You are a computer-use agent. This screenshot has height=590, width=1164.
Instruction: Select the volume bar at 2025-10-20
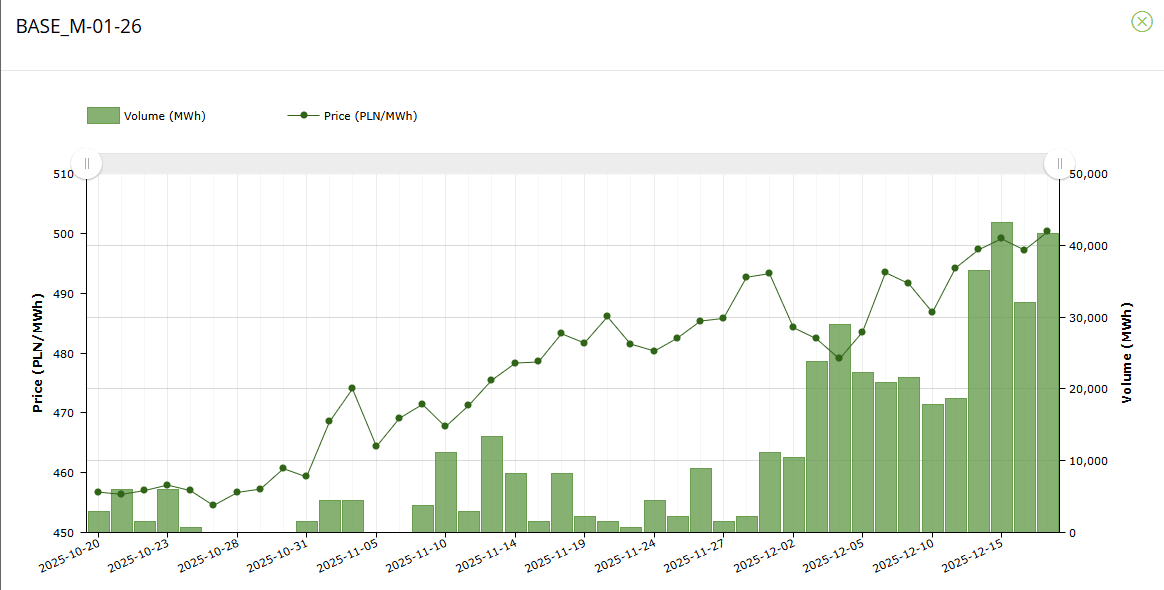click(x=98, y=521)
